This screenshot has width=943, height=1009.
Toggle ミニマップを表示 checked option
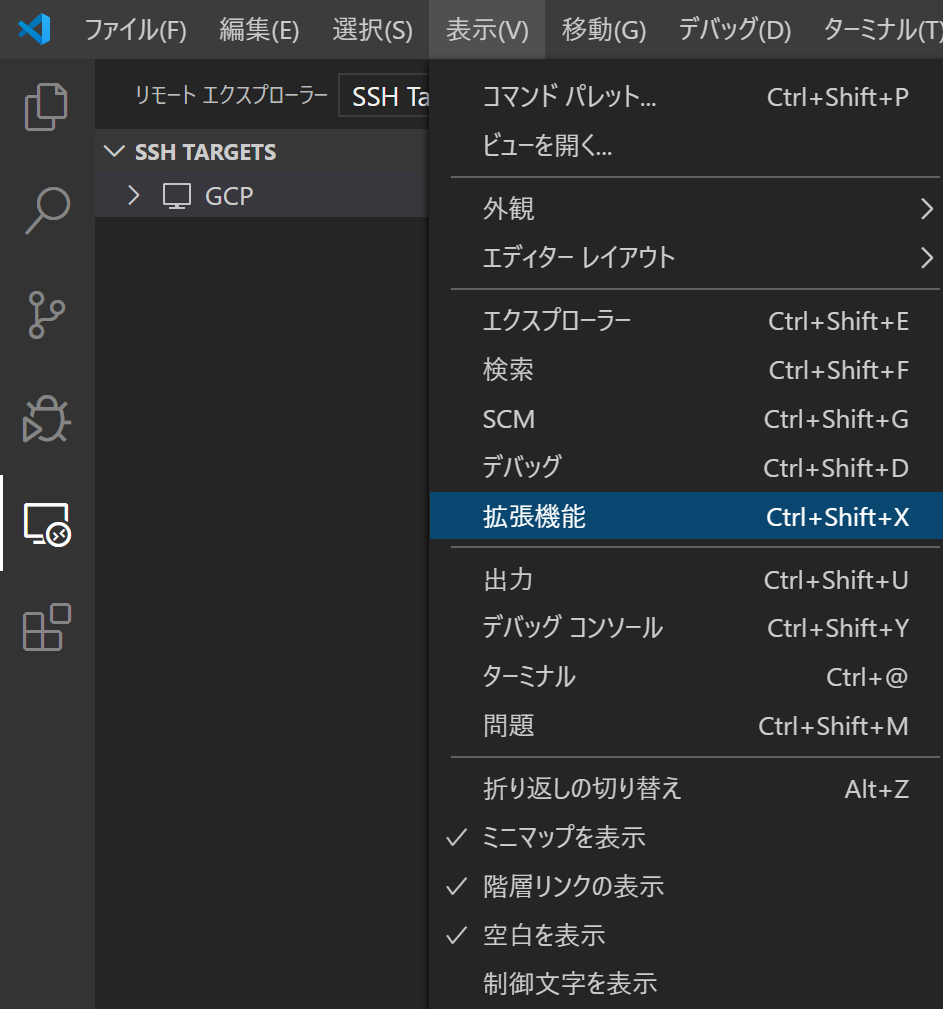tap(564, 838)
